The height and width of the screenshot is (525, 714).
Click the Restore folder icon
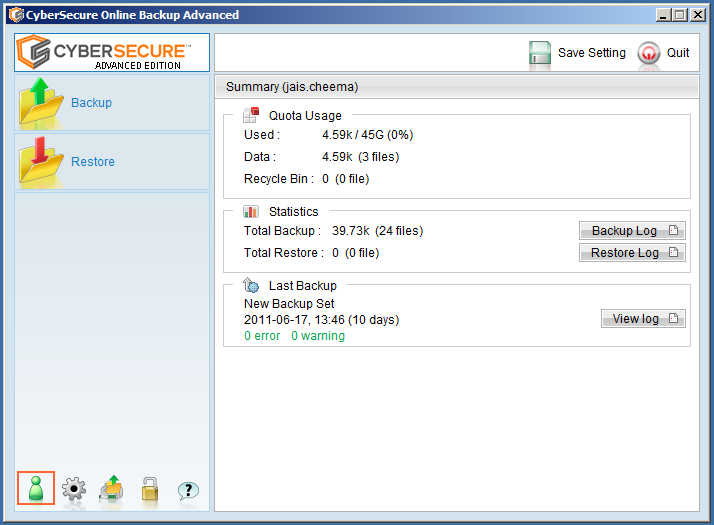pyautogui.click(x=41, y=161)
